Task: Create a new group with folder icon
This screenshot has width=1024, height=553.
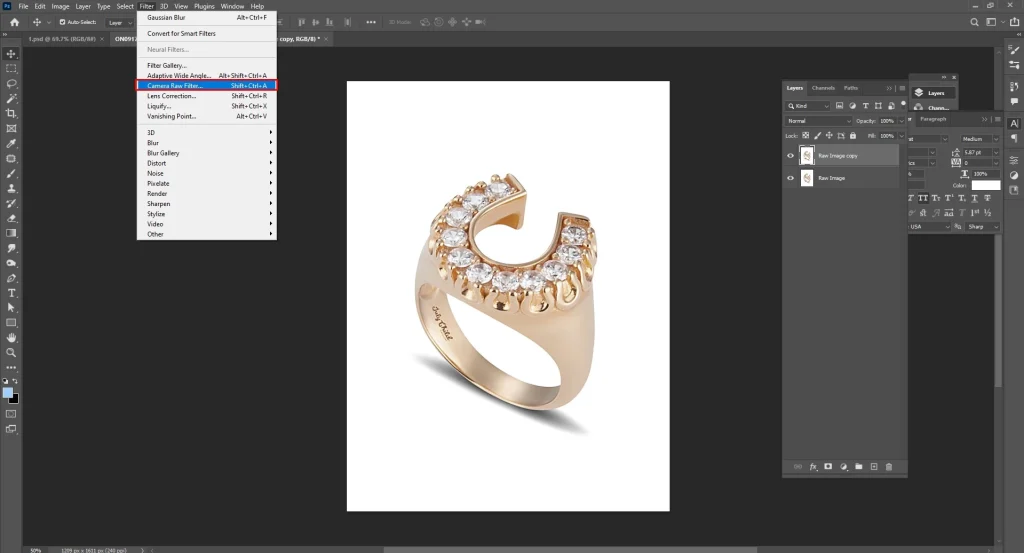Action: 858,467
